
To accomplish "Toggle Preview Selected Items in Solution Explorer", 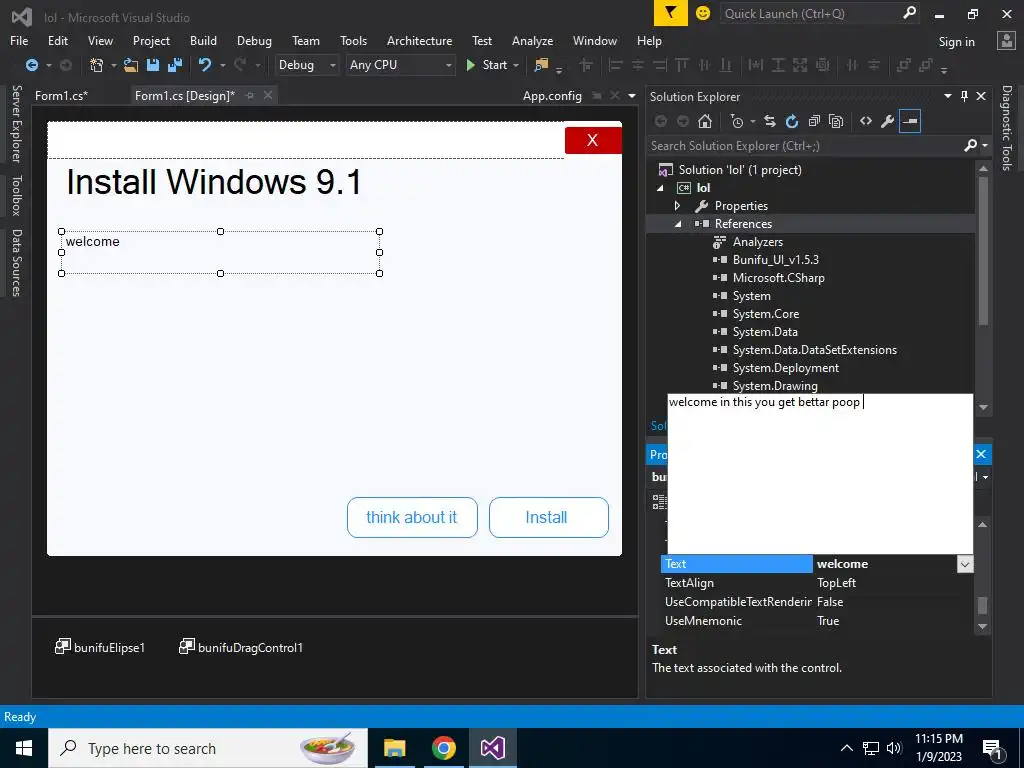I will pos(910,121).
